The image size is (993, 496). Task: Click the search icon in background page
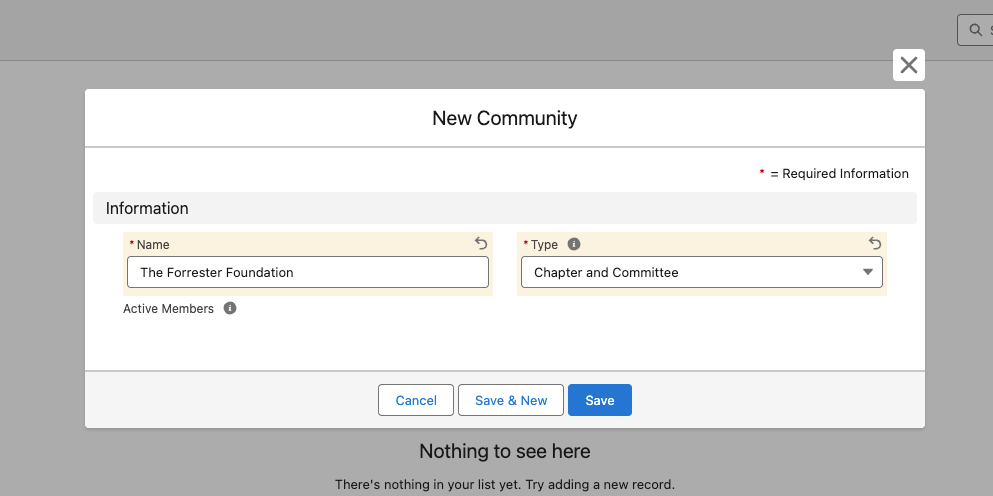point(976,30)
